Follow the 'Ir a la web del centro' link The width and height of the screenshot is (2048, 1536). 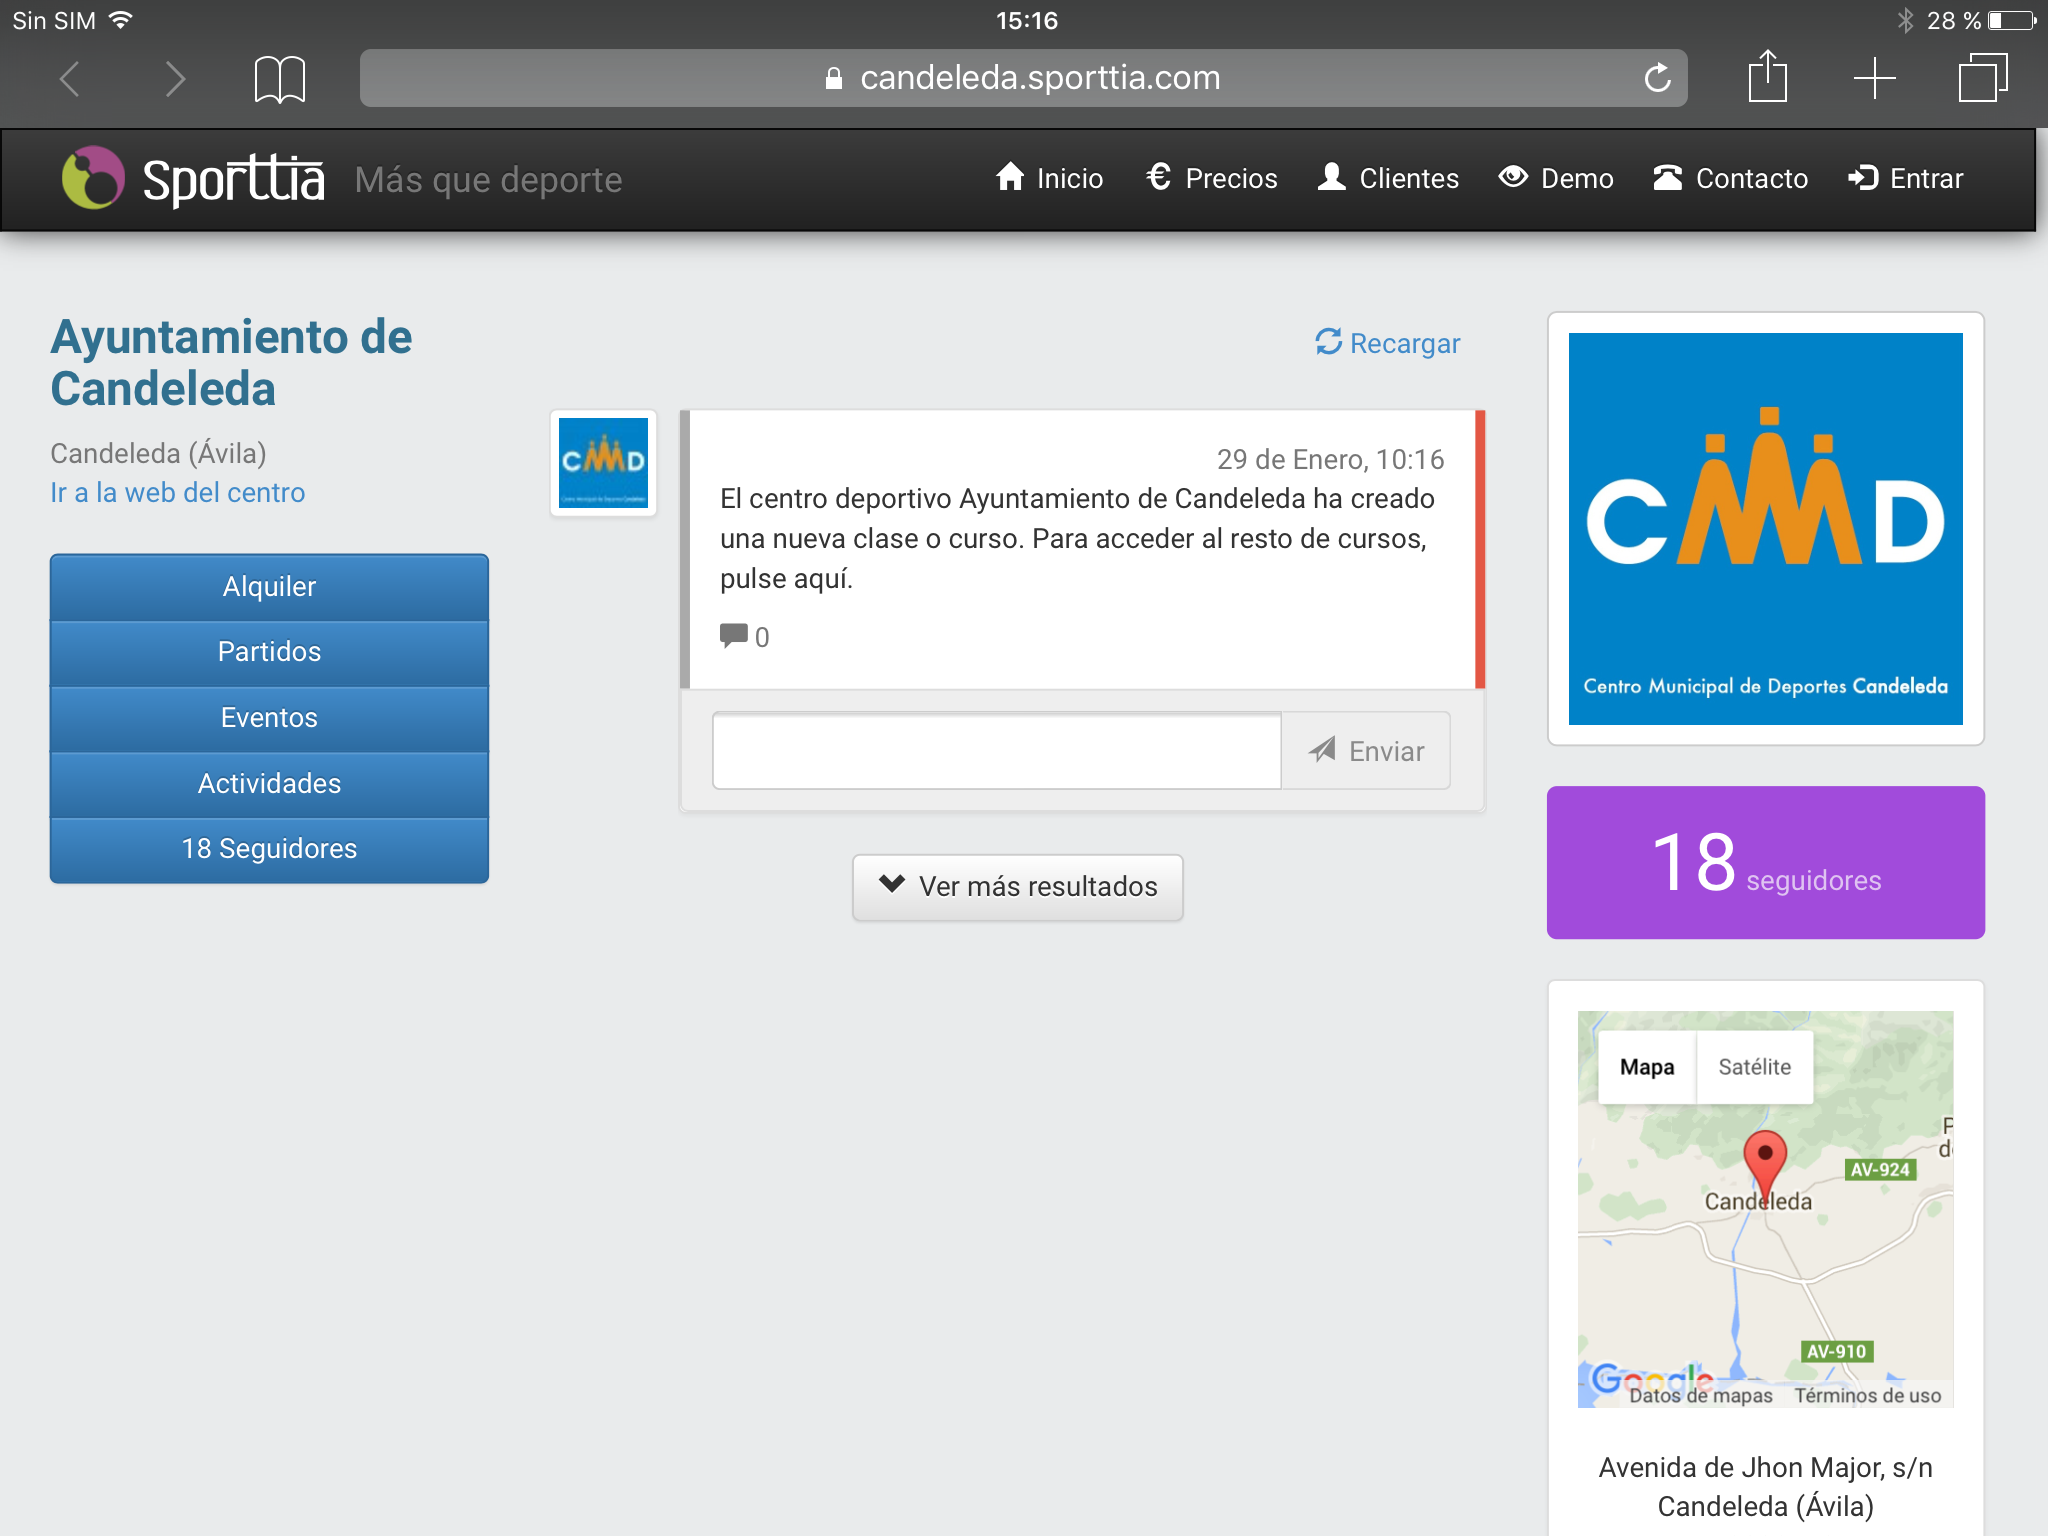(178, 493)
